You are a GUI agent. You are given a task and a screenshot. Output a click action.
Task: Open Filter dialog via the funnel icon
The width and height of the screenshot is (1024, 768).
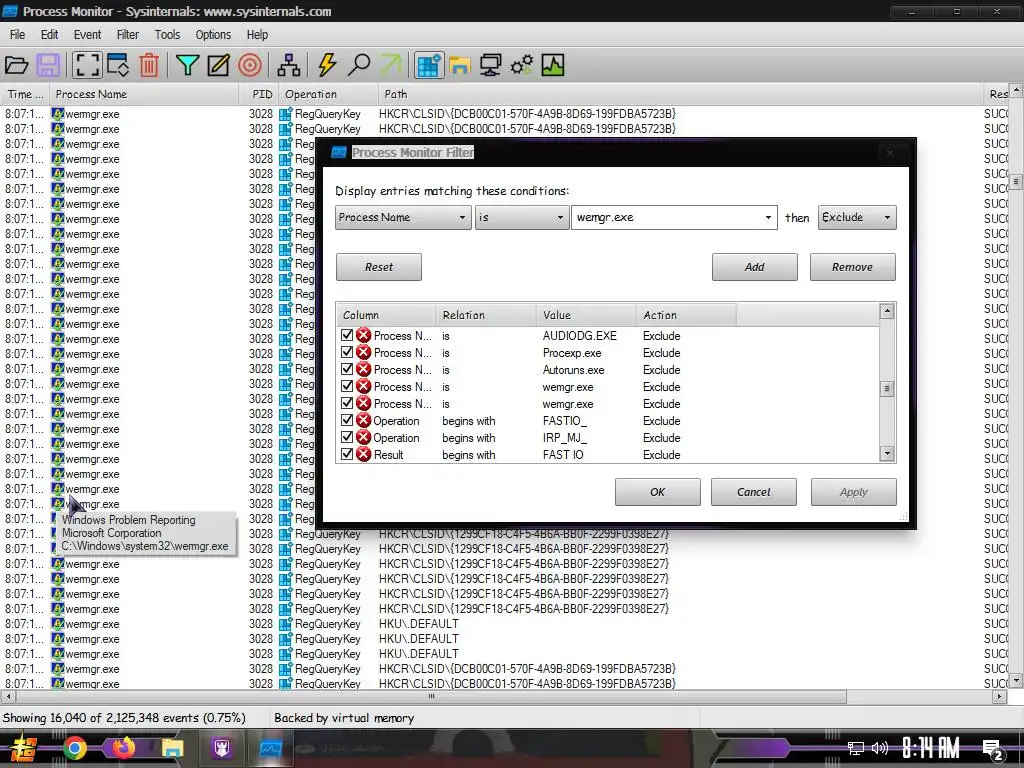pyautogui.click(x=187, y=65)
